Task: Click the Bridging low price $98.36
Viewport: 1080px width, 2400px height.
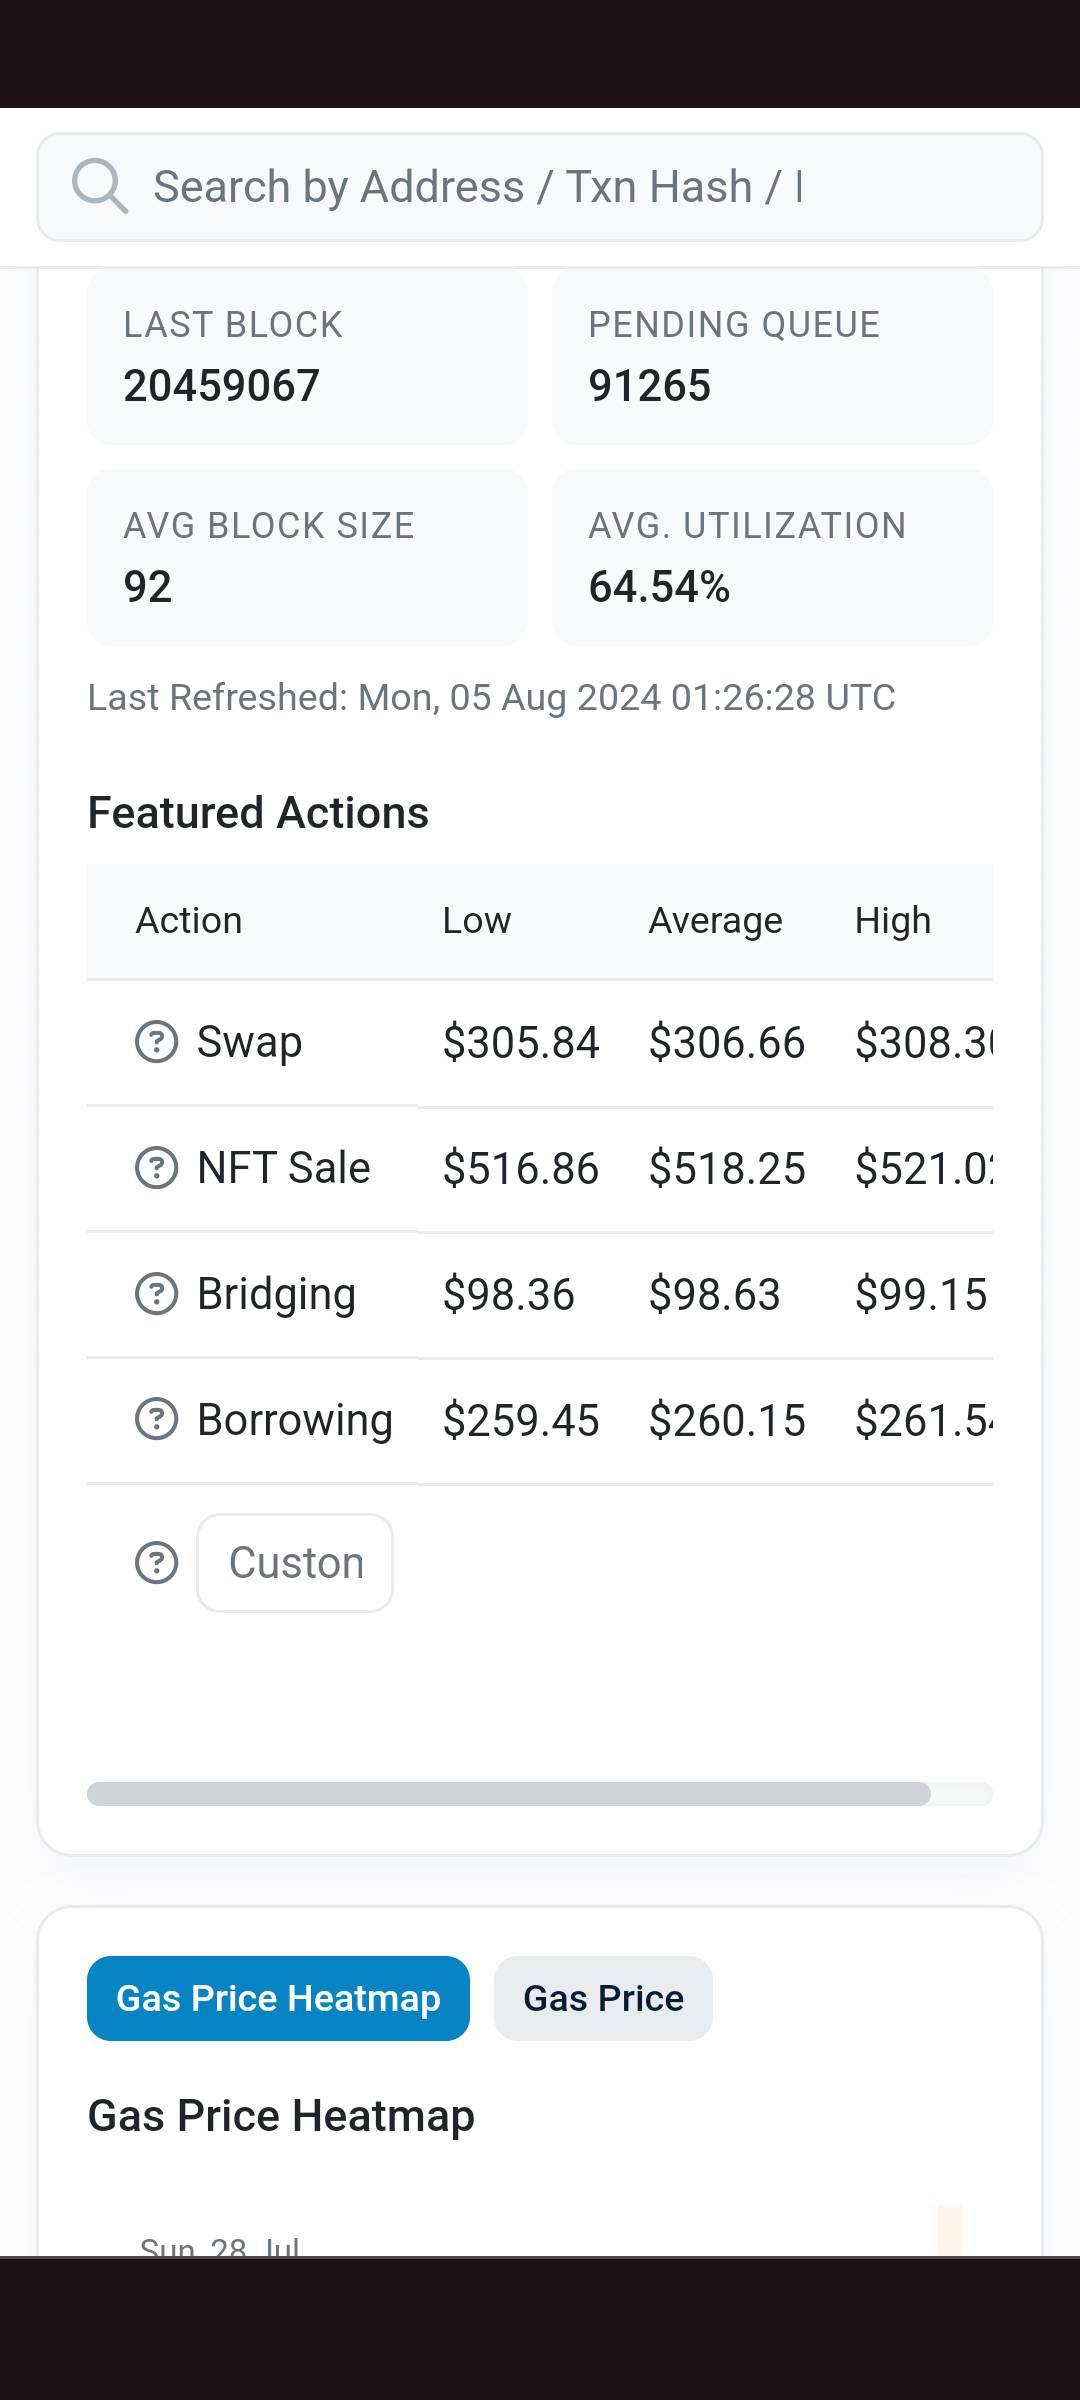Action: [509, 1295]
